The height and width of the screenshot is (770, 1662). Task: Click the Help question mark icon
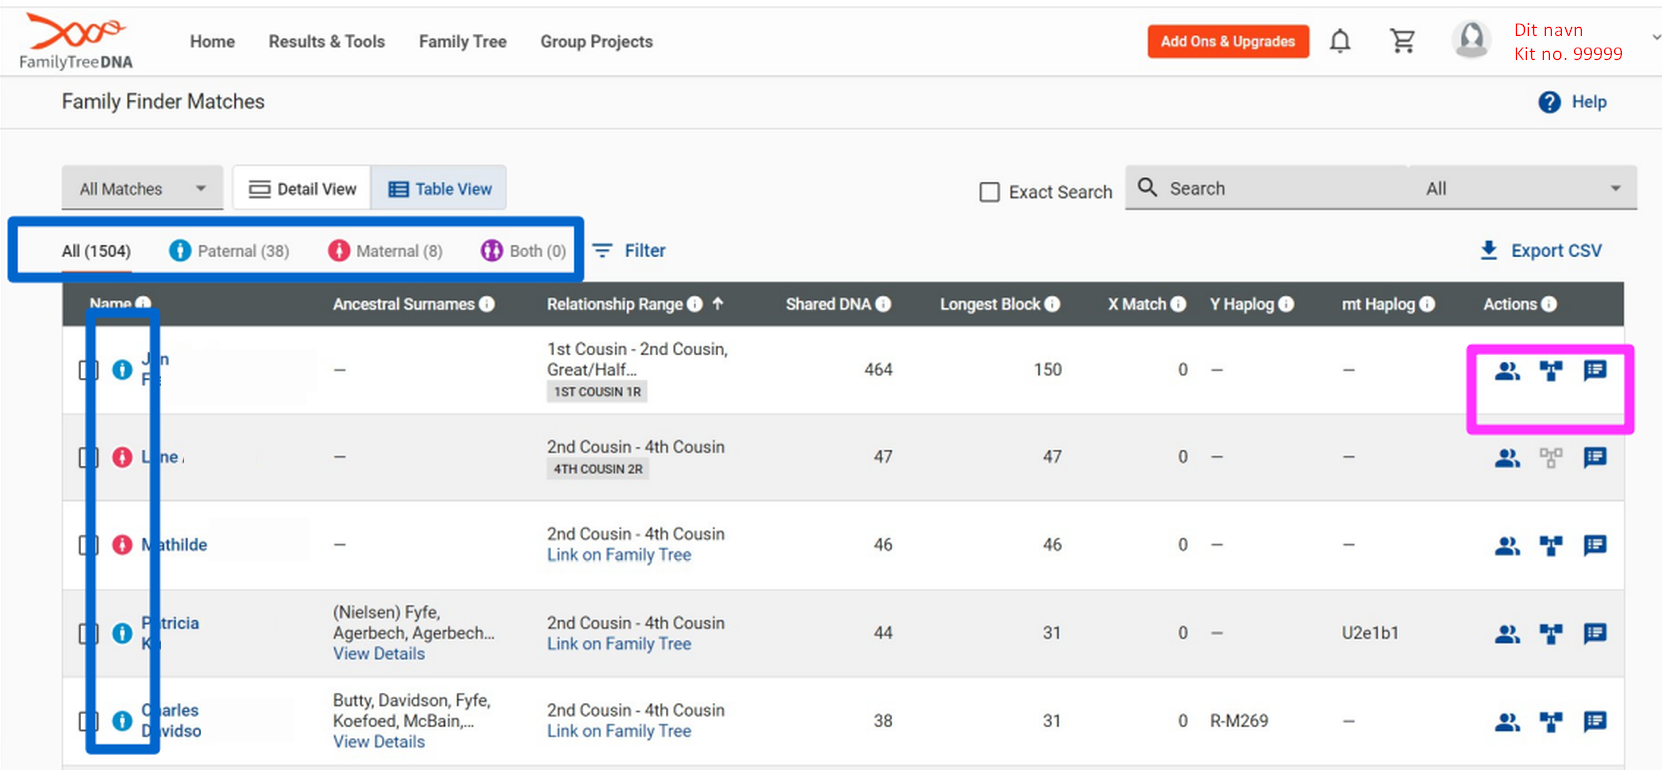point(1549,102)
